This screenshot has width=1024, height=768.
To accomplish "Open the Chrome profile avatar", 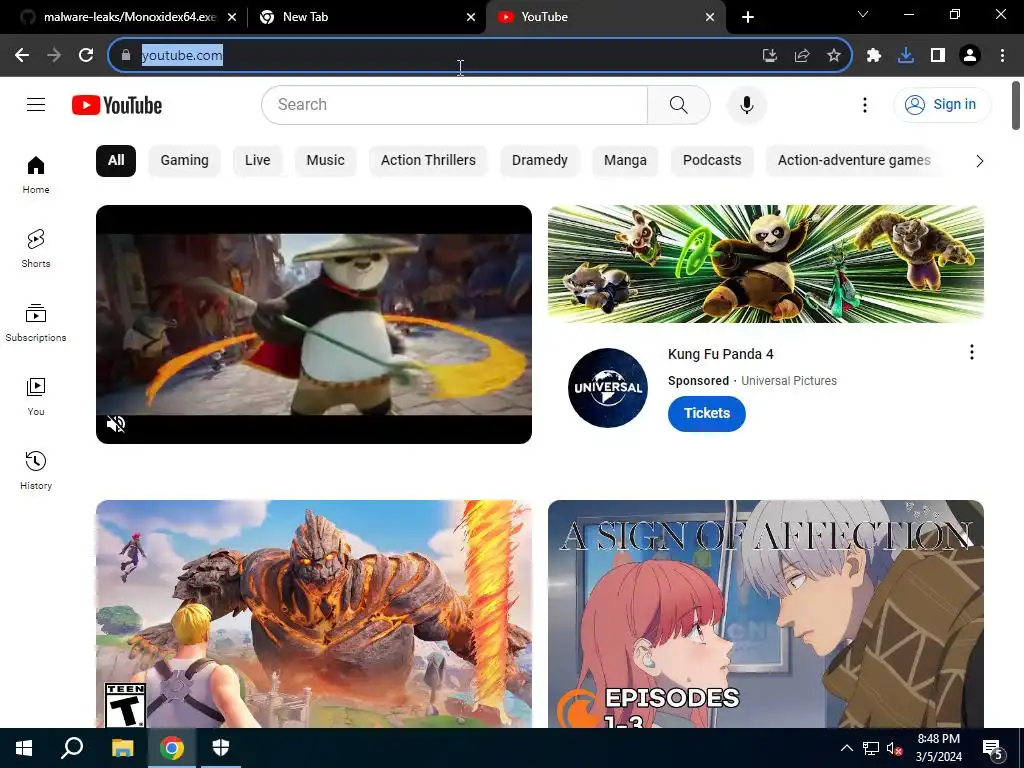I will point(970,56).
